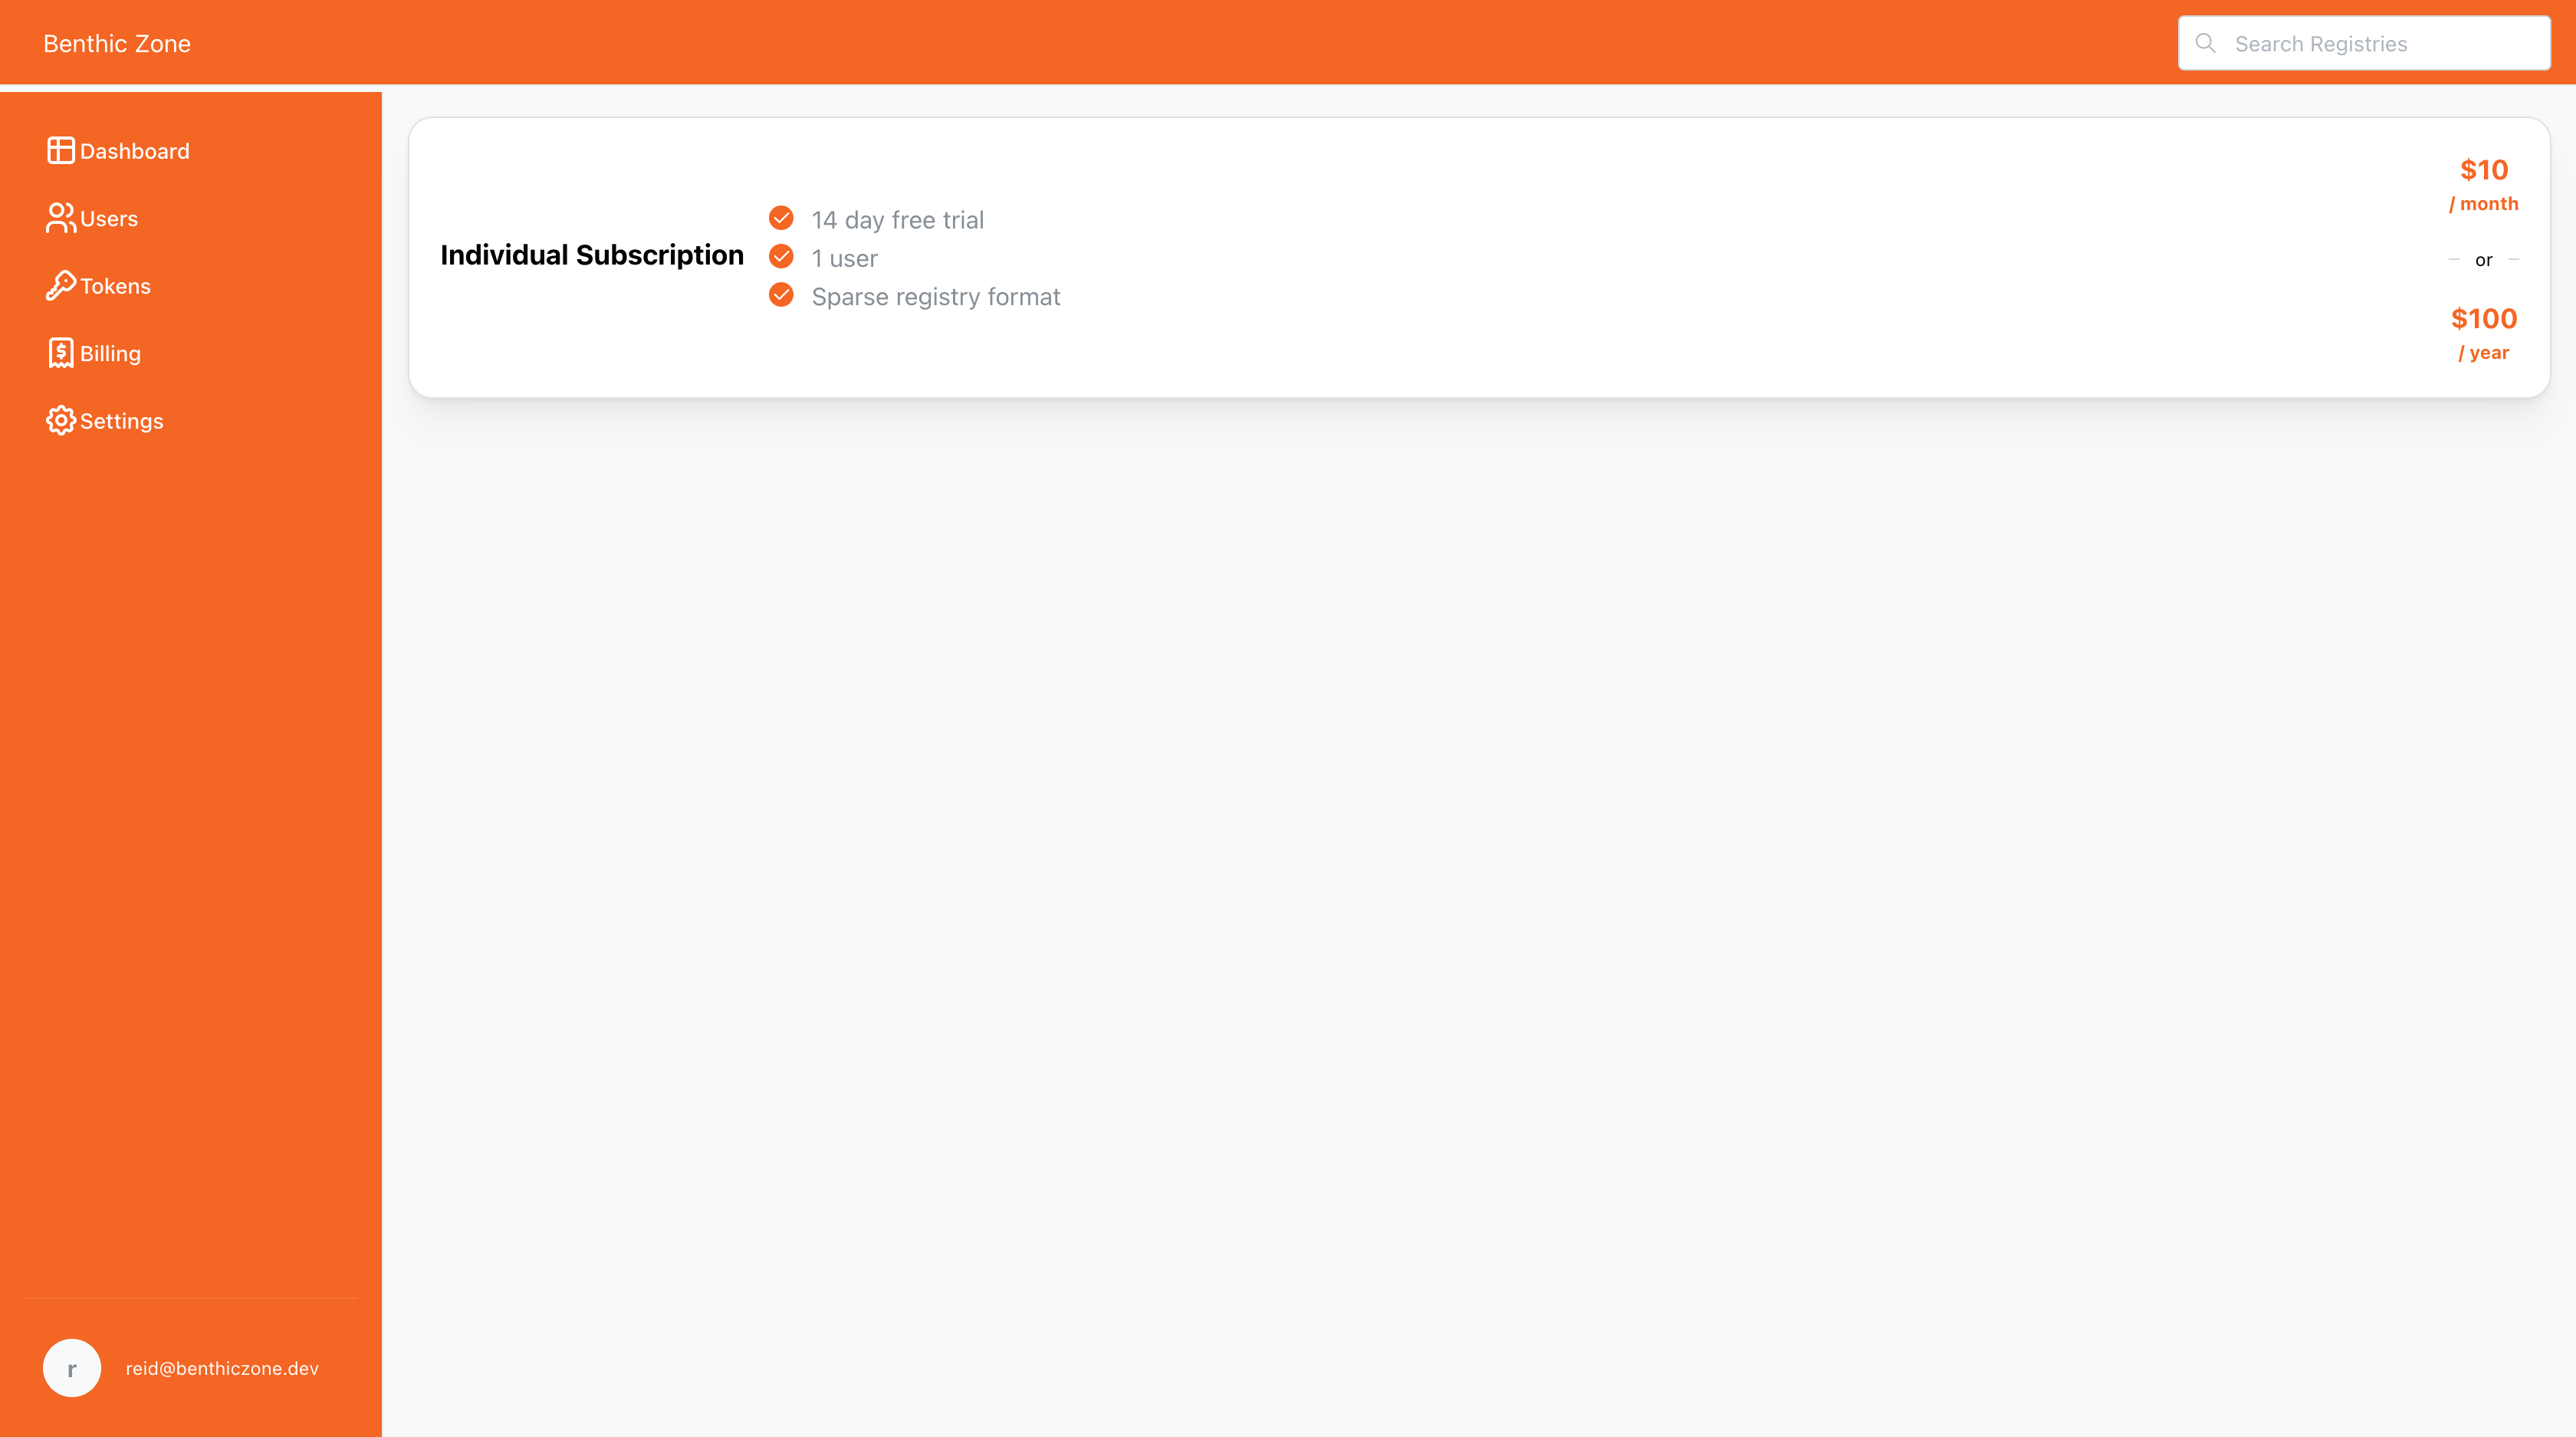Click checkmark beside Sparse registry format
This screenshot has width=2576, height=1437.
[x=781, y=295]
